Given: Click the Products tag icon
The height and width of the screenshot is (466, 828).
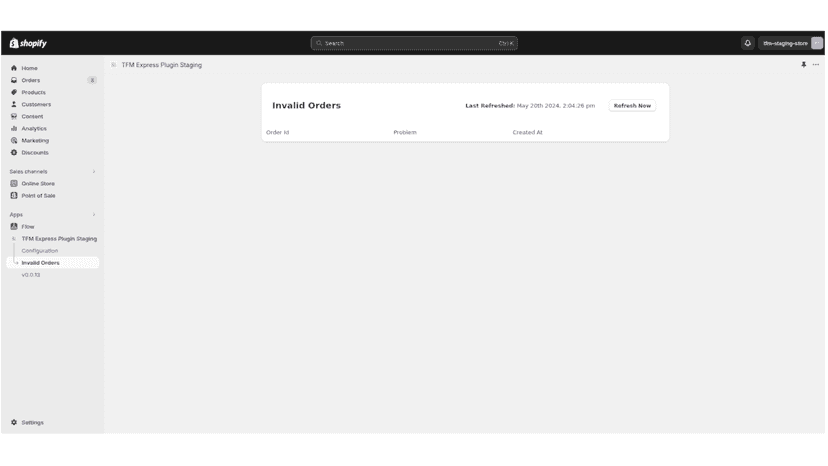Looking at the screenshot, I should click(14, 92).
